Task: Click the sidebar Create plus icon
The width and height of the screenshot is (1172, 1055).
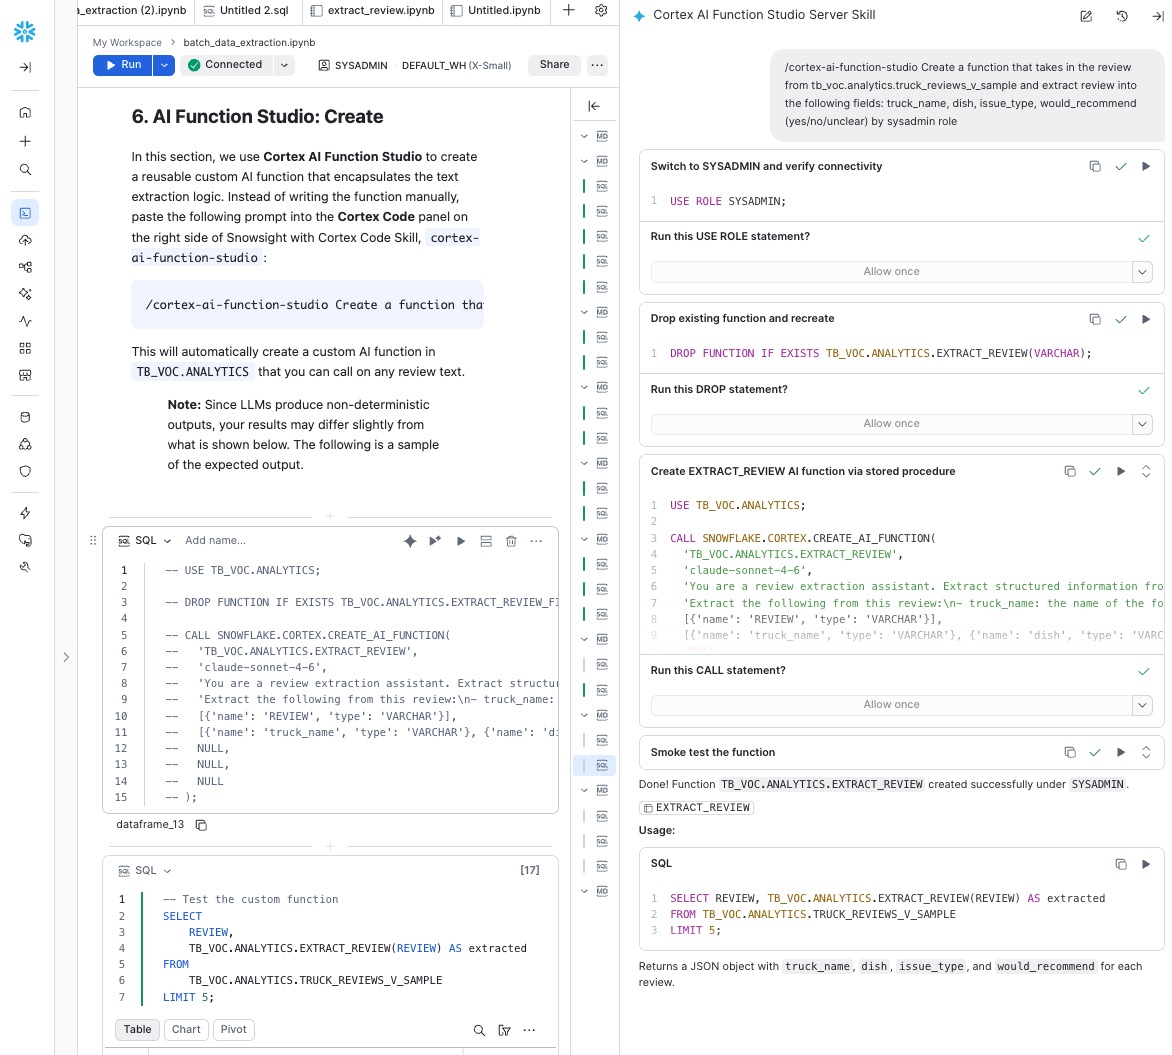Action: 25,141
